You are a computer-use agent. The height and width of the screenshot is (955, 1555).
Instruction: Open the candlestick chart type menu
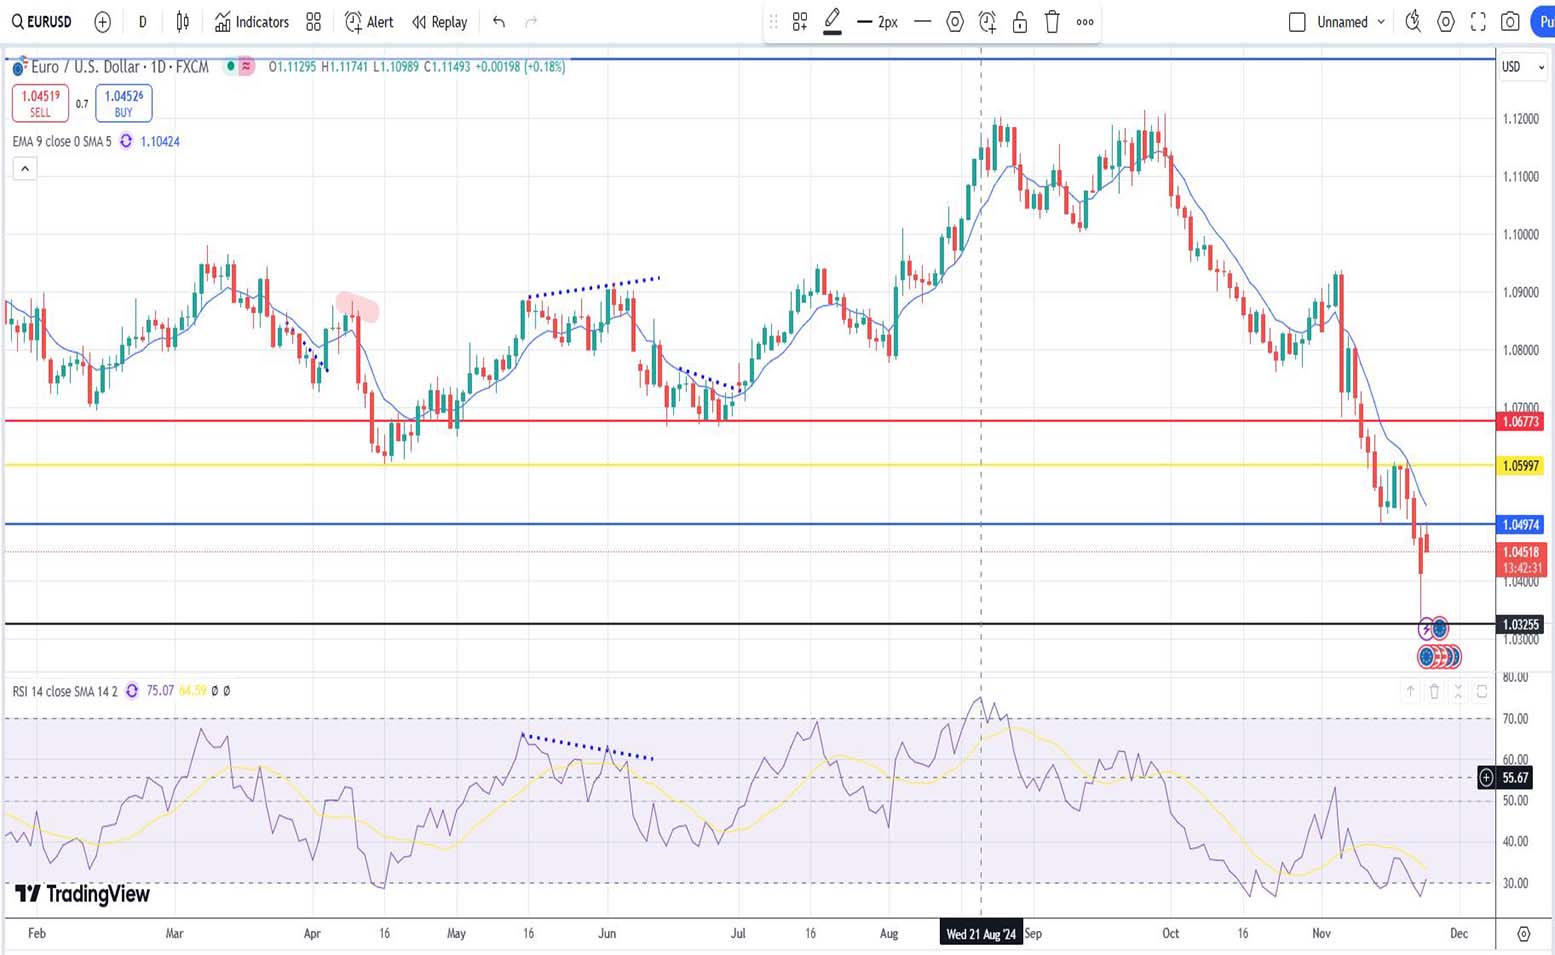coord(183,22)
